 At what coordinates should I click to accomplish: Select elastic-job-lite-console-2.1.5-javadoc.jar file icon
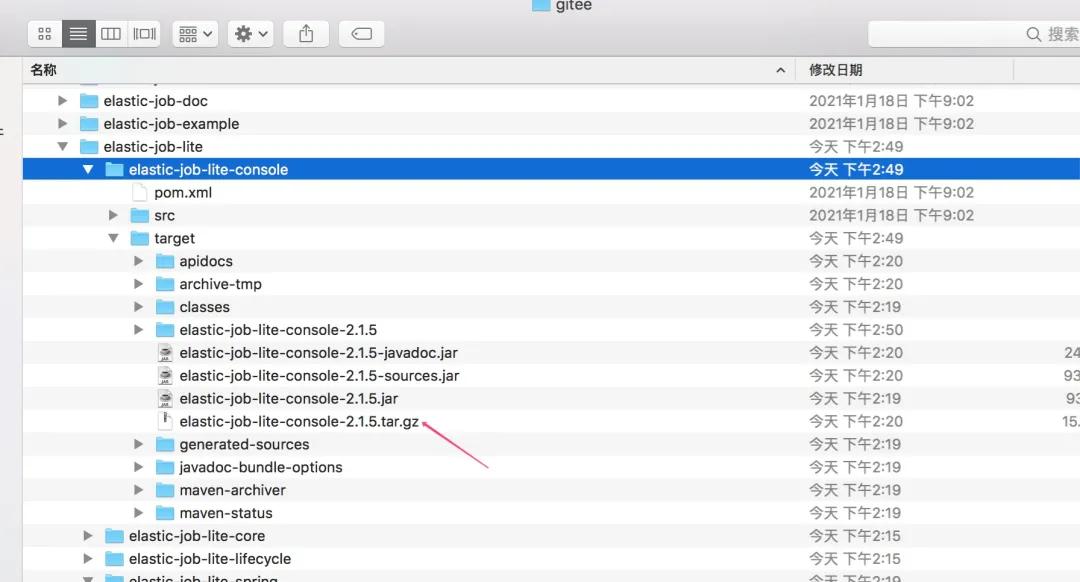(x=165, y=353)
